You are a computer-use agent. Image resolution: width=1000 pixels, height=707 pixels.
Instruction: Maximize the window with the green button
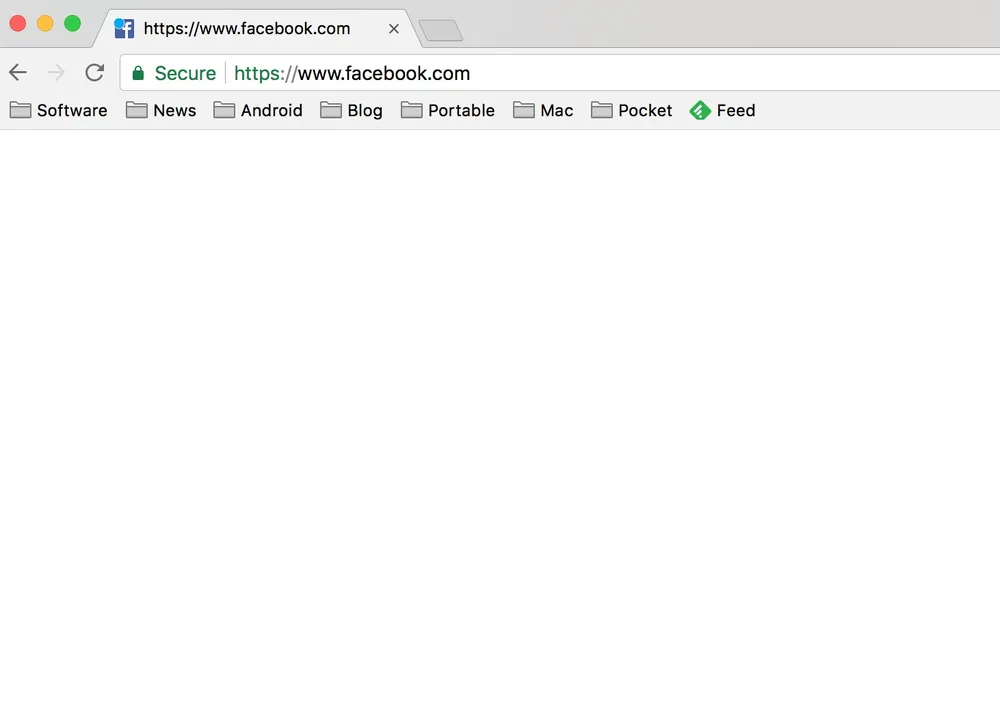coord(72,24)
